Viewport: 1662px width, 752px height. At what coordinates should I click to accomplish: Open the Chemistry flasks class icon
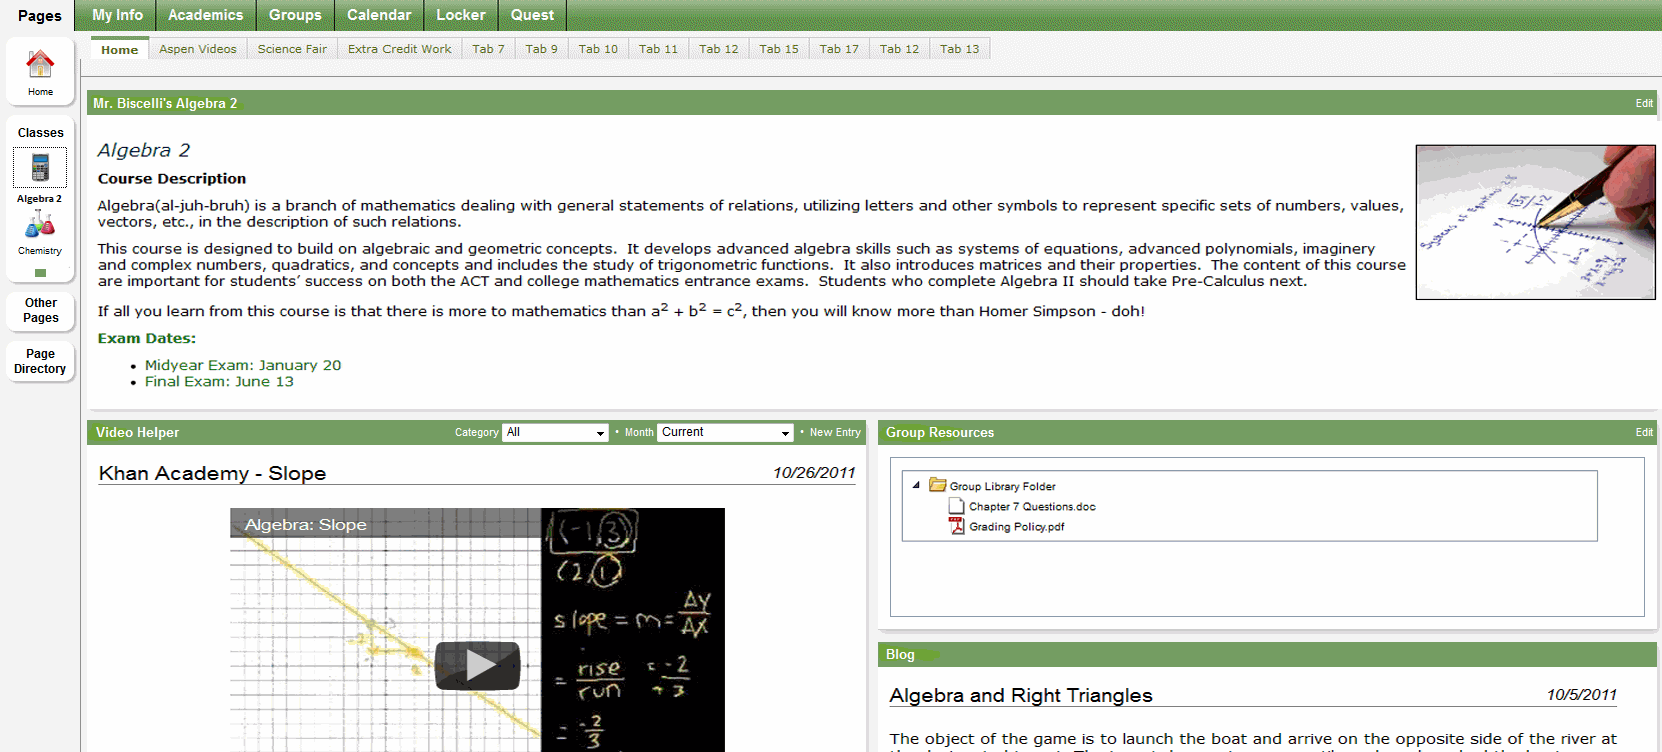tap(40, 225)
